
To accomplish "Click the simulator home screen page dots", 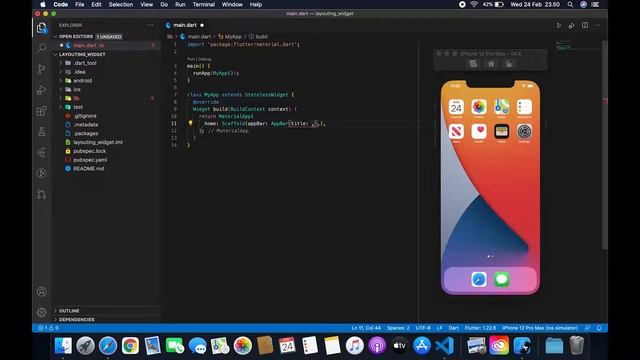I will click(490, 256).
